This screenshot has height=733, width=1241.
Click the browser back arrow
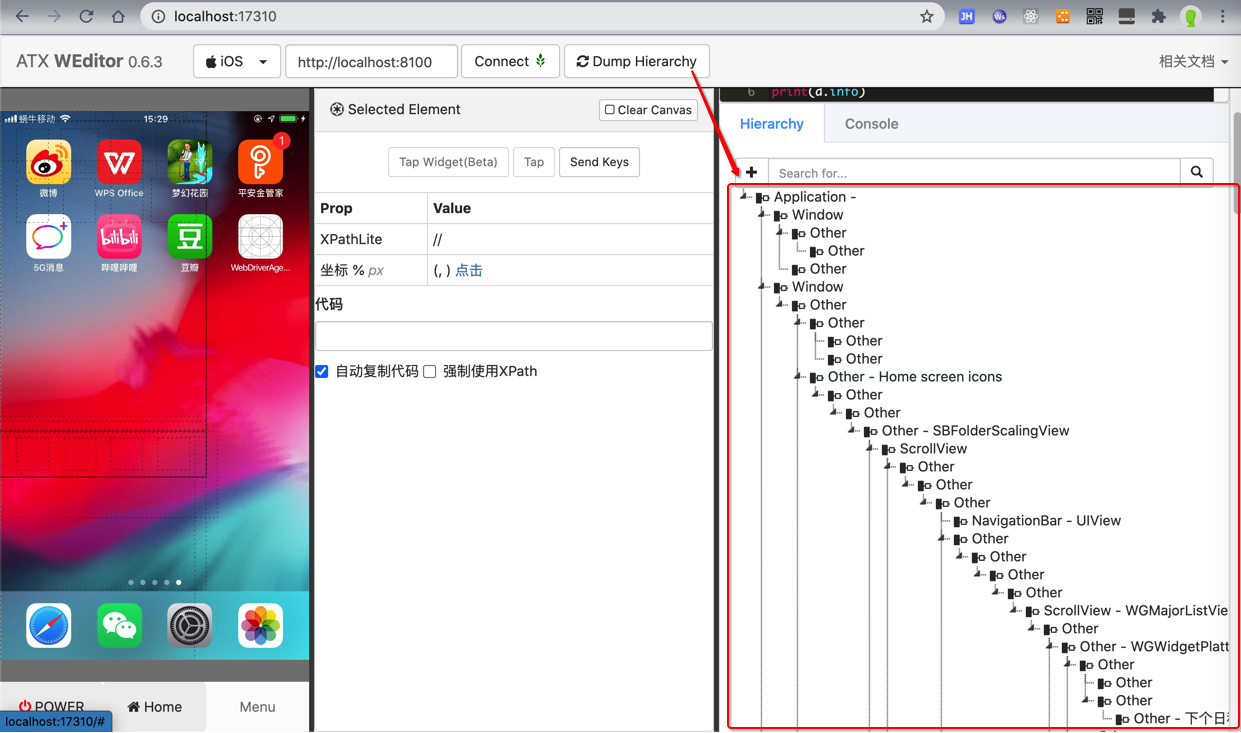click(22, 16)
